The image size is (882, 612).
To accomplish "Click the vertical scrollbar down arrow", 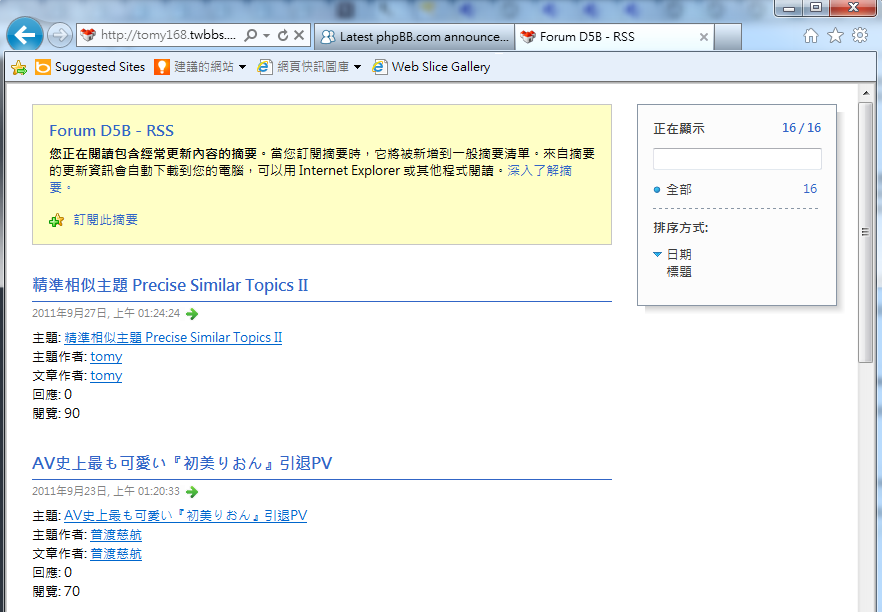I will coord(866,604).
